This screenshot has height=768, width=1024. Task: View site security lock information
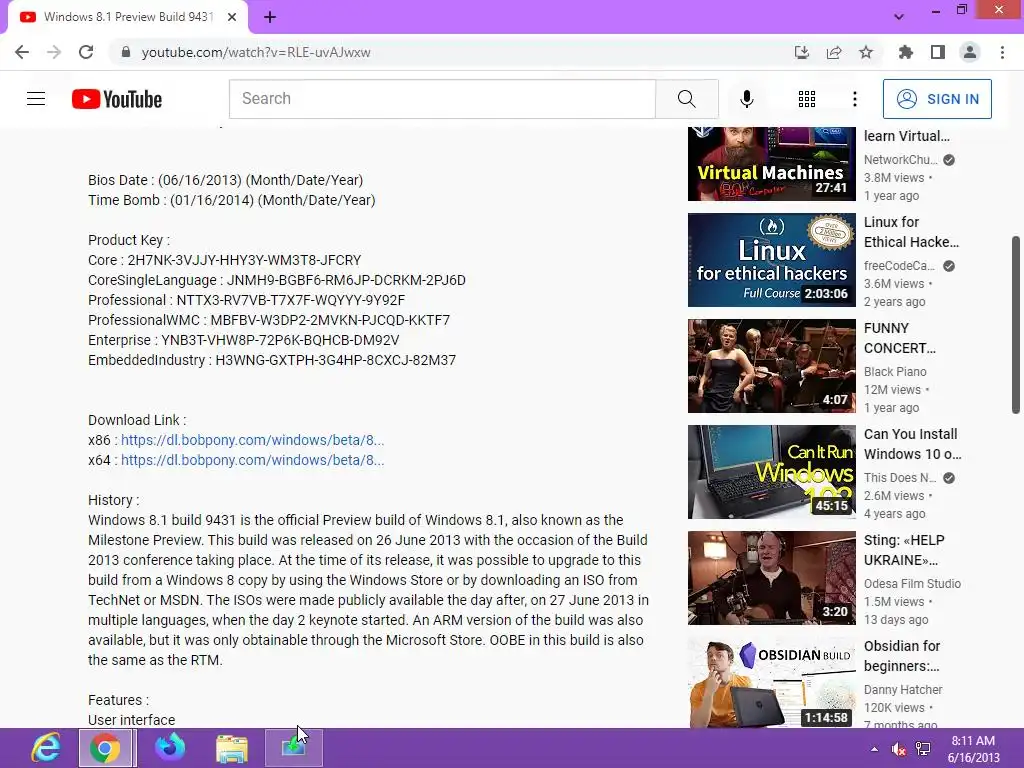click(126, 52)
